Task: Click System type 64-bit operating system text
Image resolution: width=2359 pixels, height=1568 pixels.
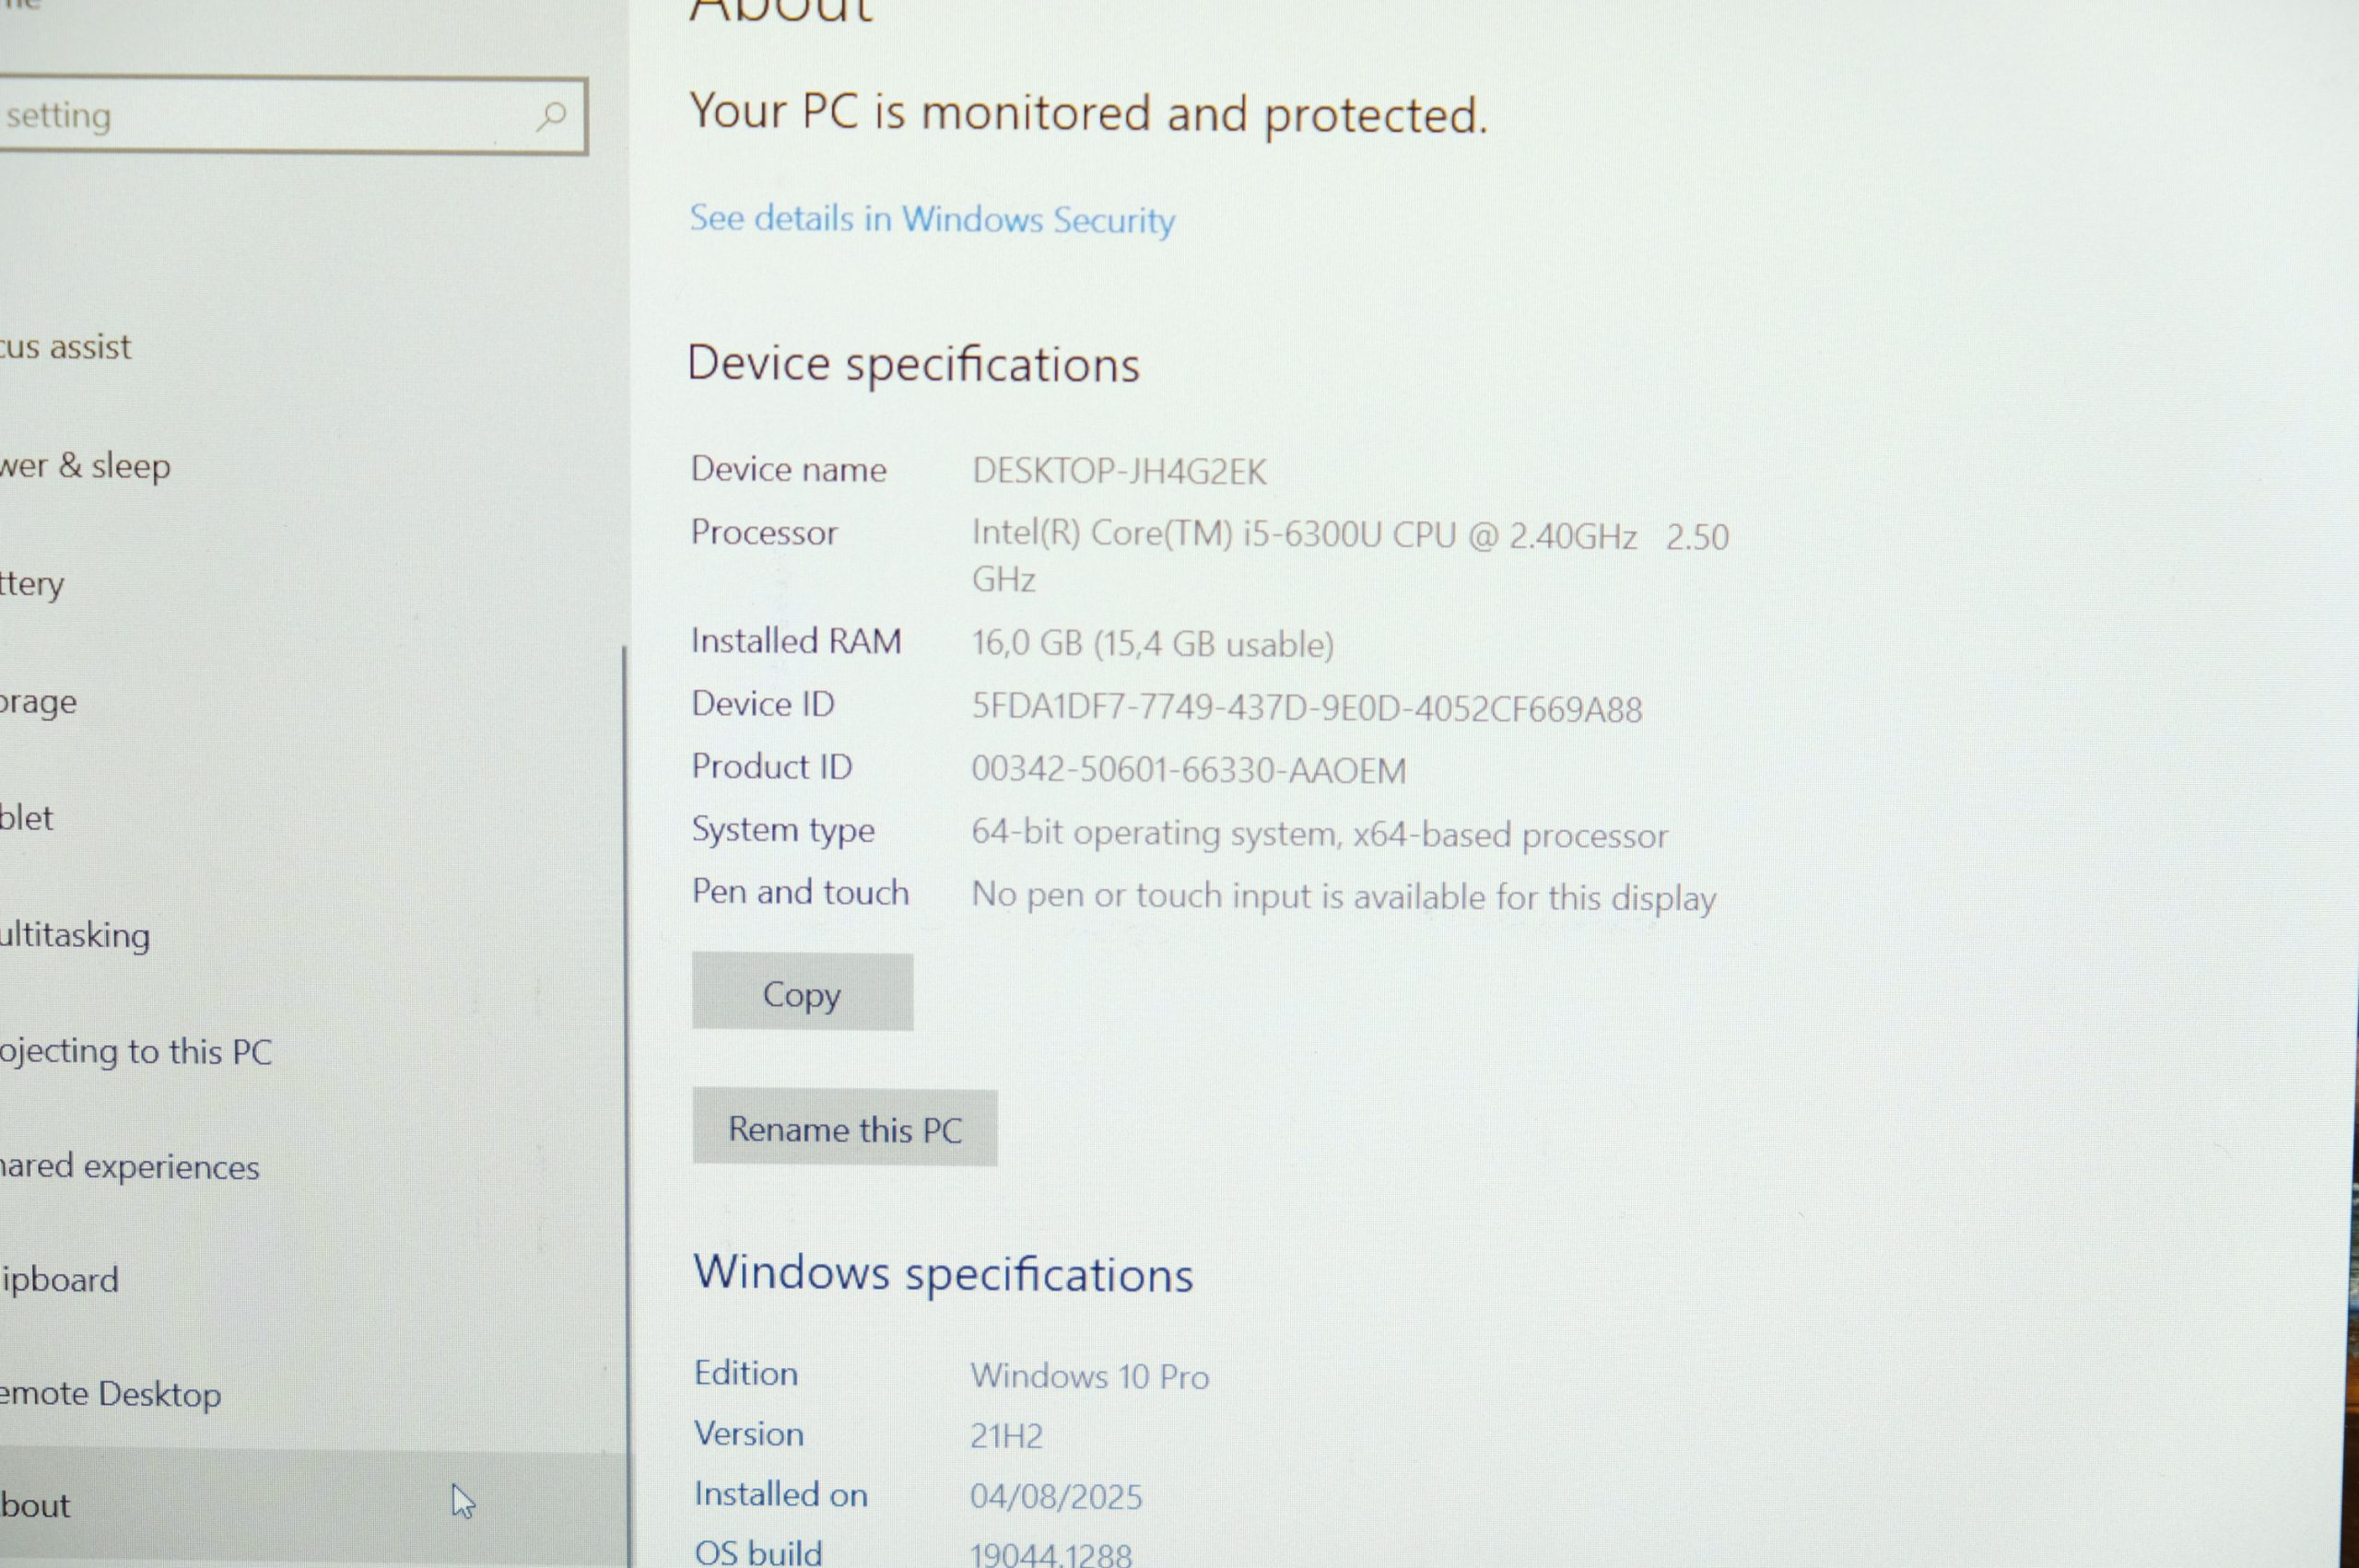Action: click(1320, 834)
